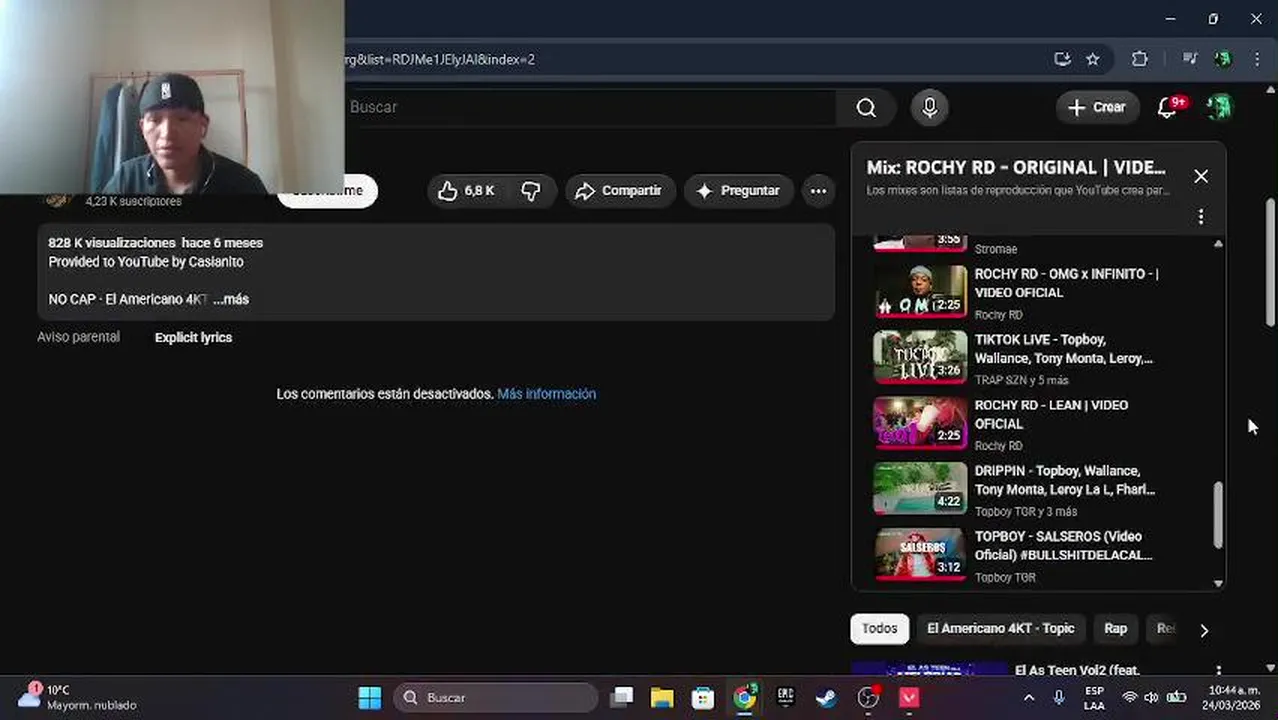Select El Americano 4KT - Topic chip
The image size is (1278, 720).
click(x=1000, y=628)
